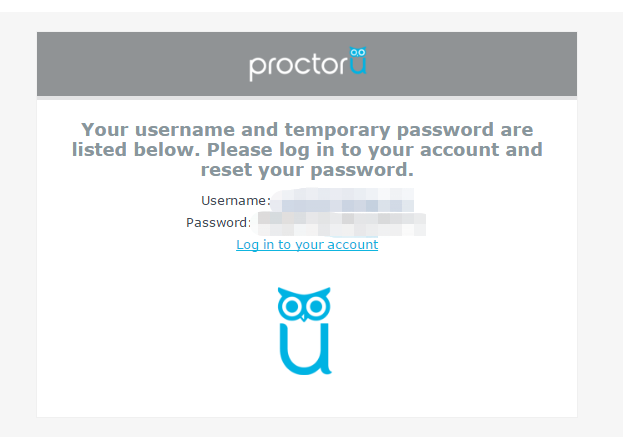This screenshot has height=446, width=623.
Task: Click the blue letter U in header logo
Action: [358, 66]
